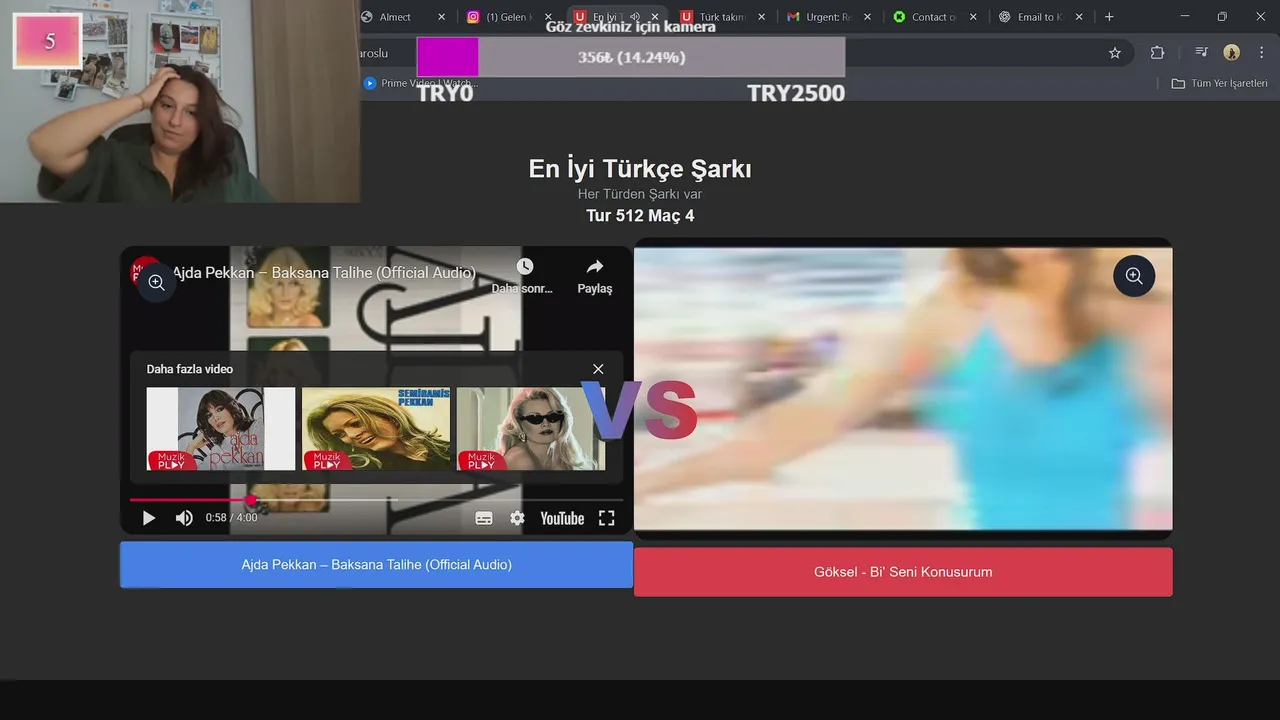Click the Ajda Pekkan video title link
This screenshot has width=1280, height=720.
click(323, 273)
